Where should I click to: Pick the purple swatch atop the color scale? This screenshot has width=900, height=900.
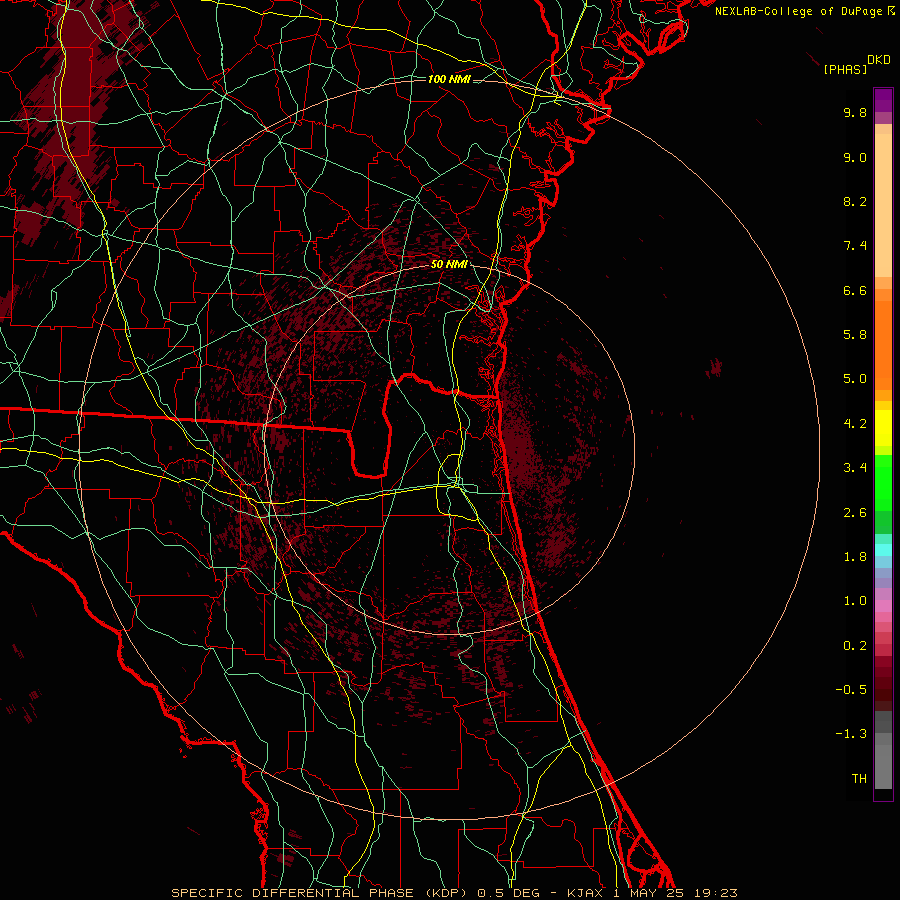click(x=883, y=100)
